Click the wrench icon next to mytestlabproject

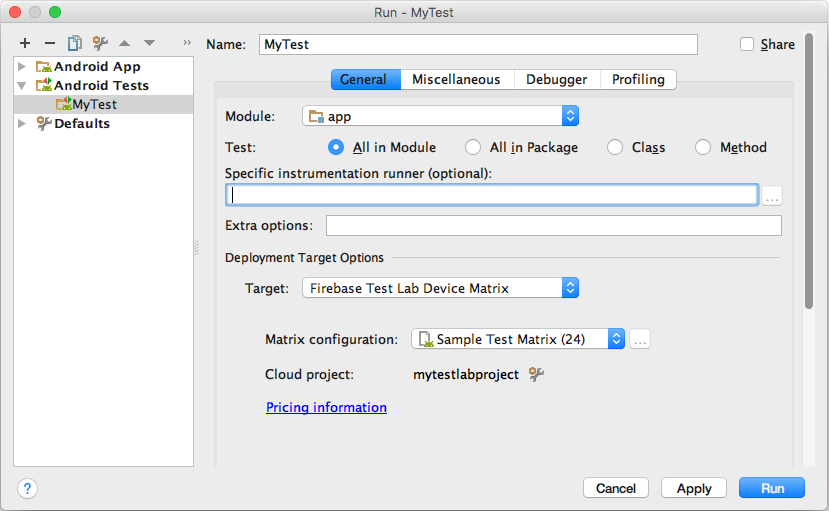click(536, 374)
